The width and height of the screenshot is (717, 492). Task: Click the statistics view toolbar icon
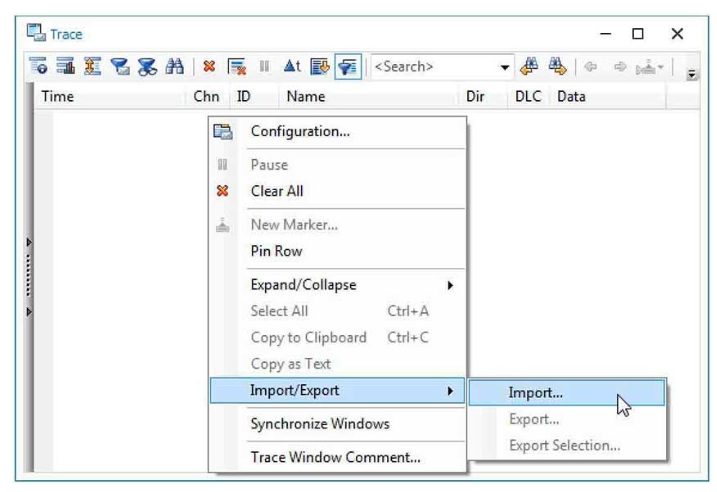65,67
